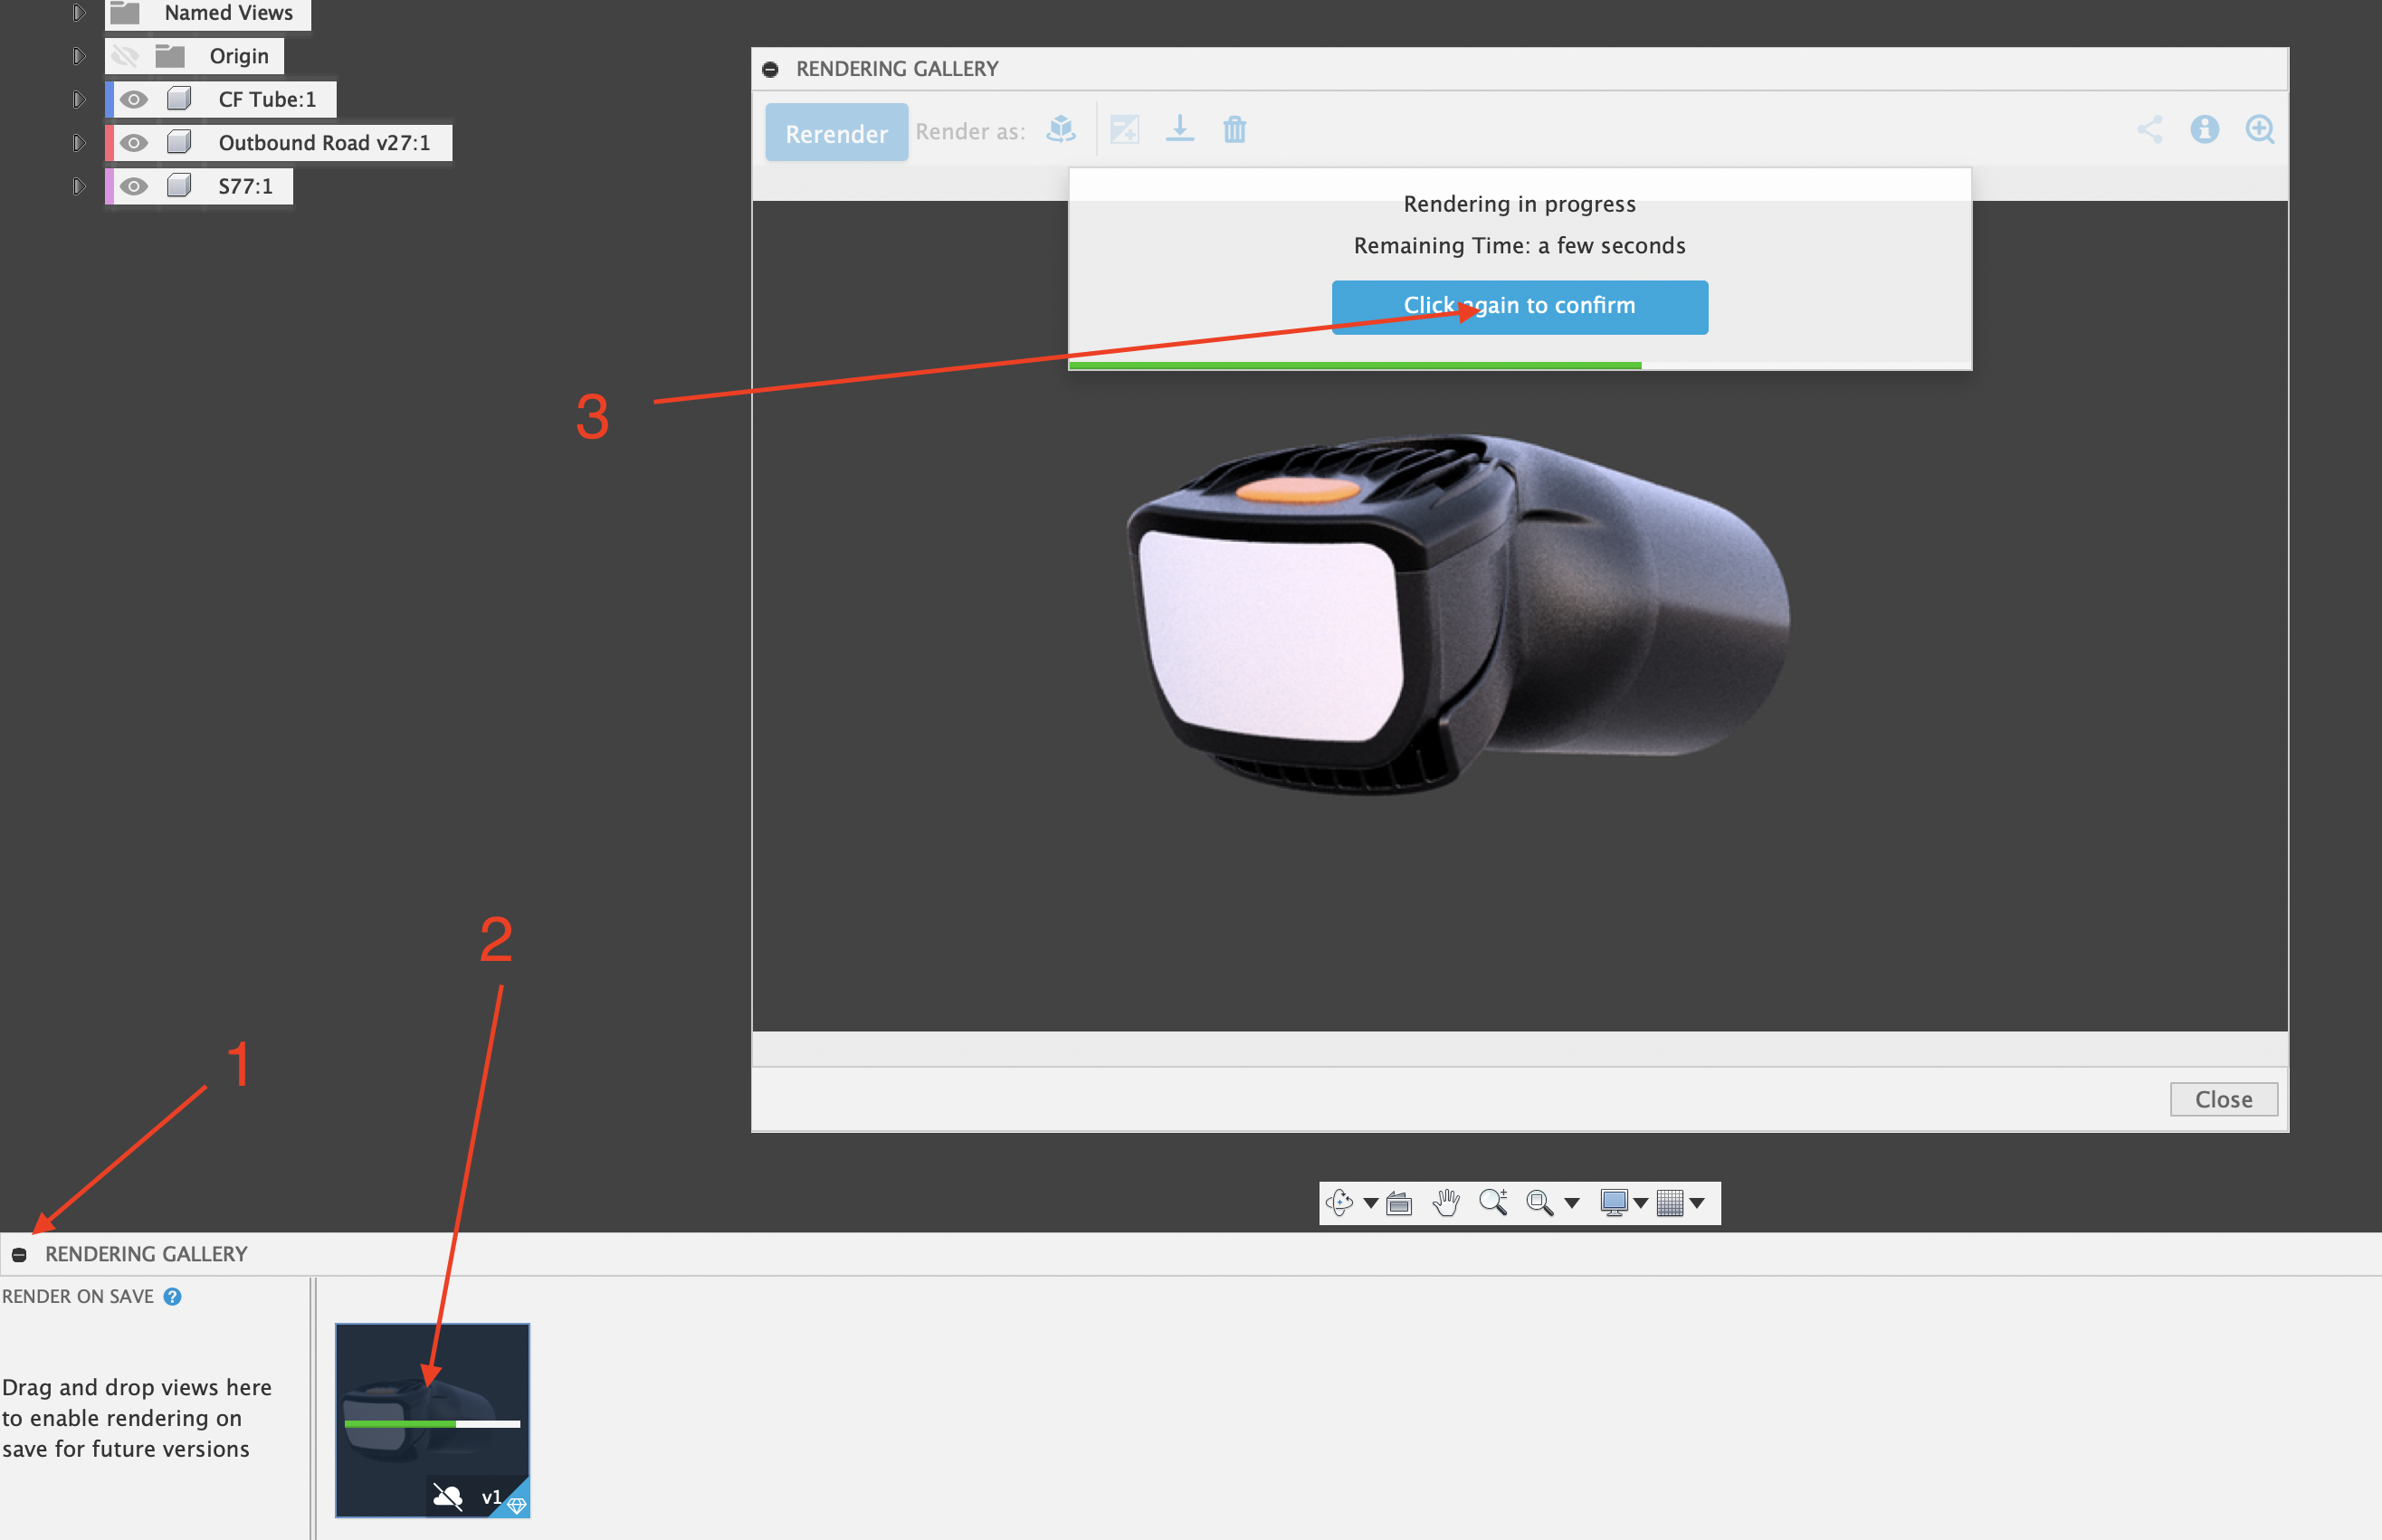The image size is (2382, 1540).
Task: Share the render via the share icon
Action: [2151, 130]
